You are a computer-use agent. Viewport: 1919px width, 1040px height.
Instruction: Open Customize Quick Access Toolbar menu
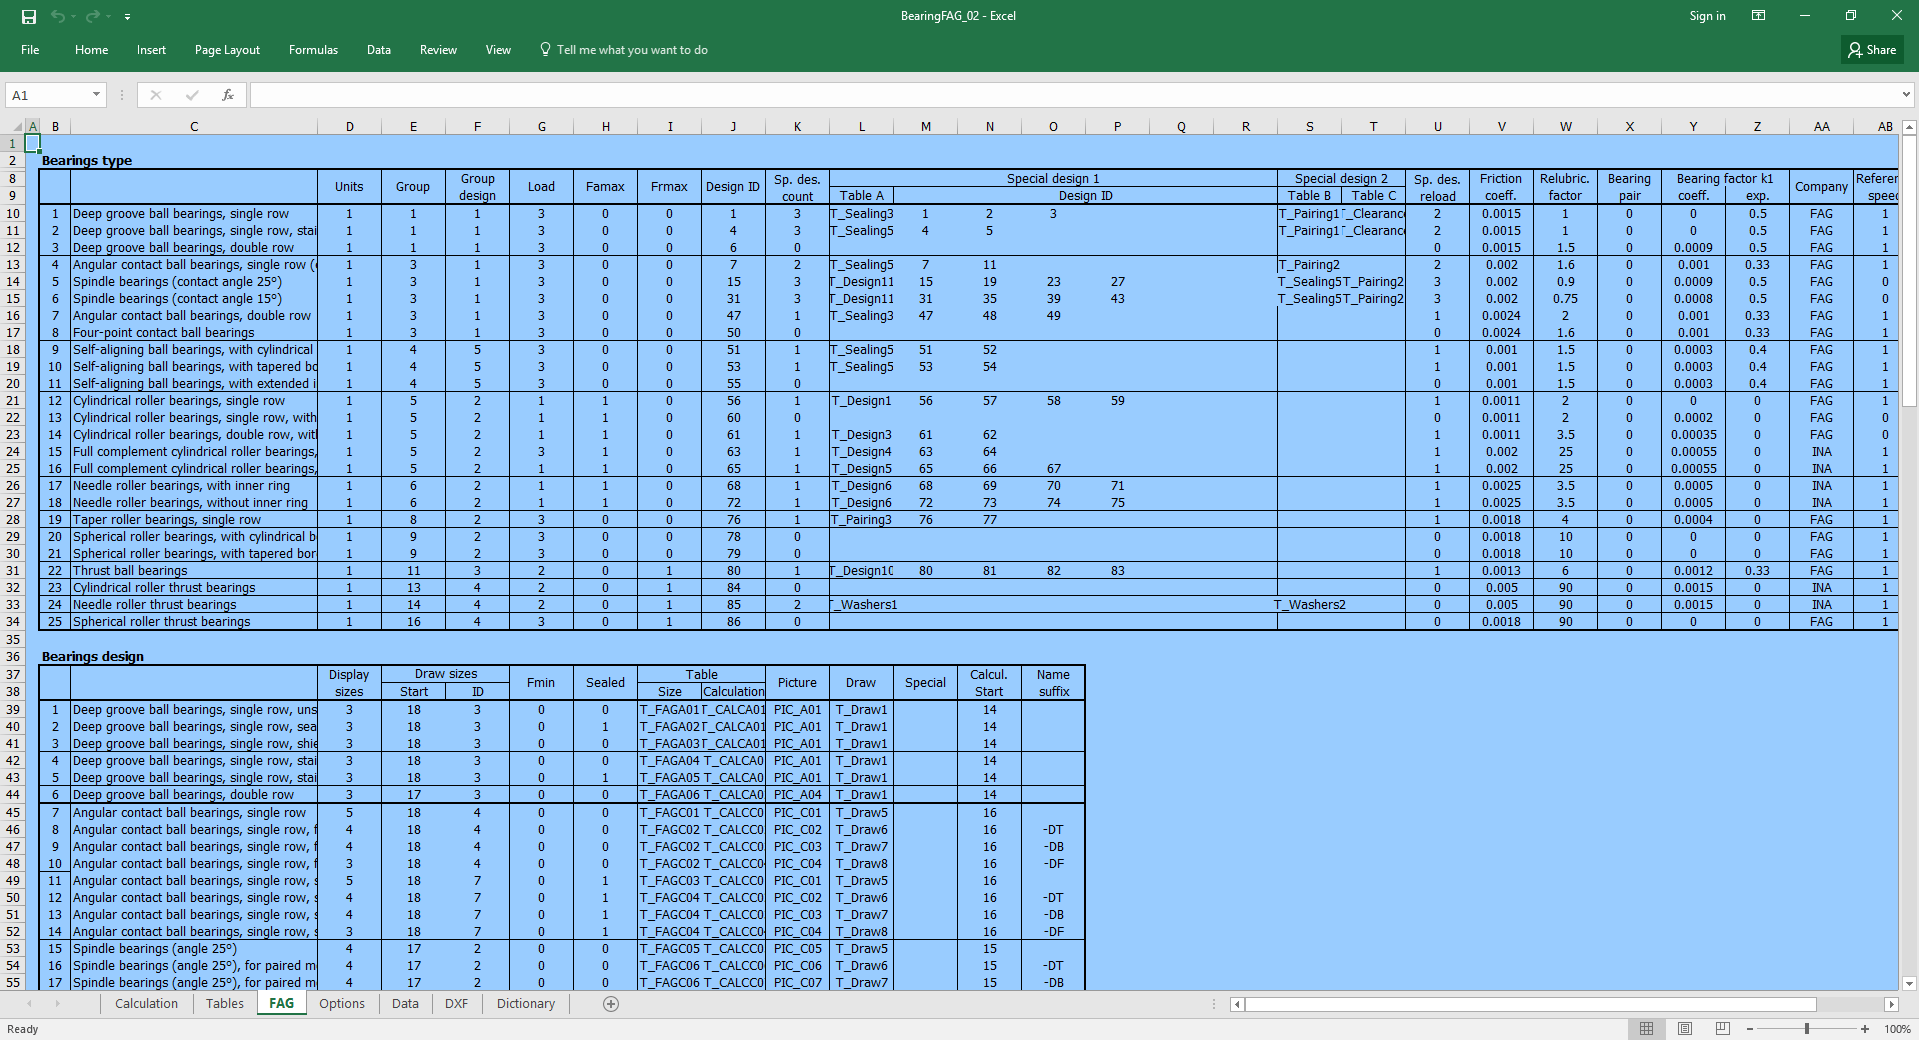tap(127, 16)
